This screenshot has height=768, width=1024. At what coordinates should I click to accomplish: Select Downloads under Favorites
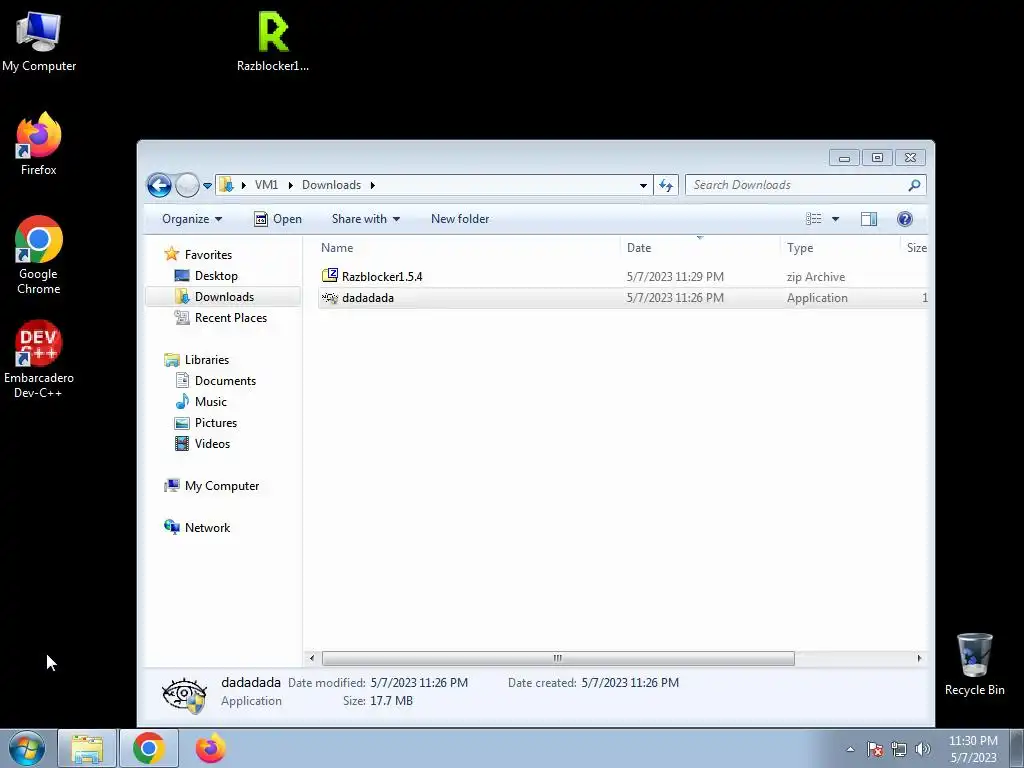click(x=223, y=296)
